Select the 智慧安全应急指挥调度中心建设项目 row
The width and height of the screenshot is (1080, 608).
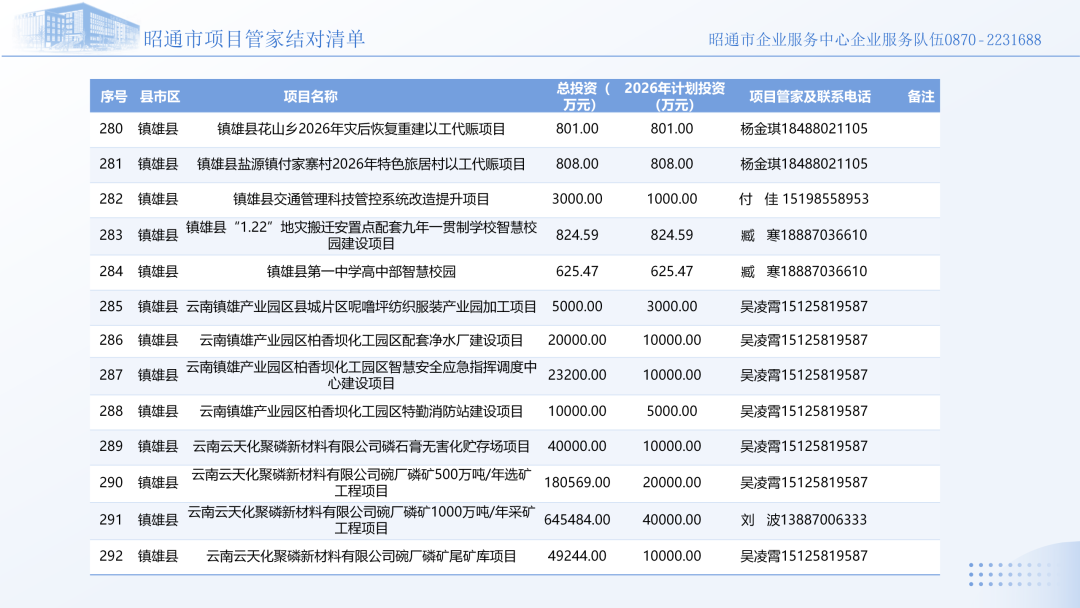361,375
